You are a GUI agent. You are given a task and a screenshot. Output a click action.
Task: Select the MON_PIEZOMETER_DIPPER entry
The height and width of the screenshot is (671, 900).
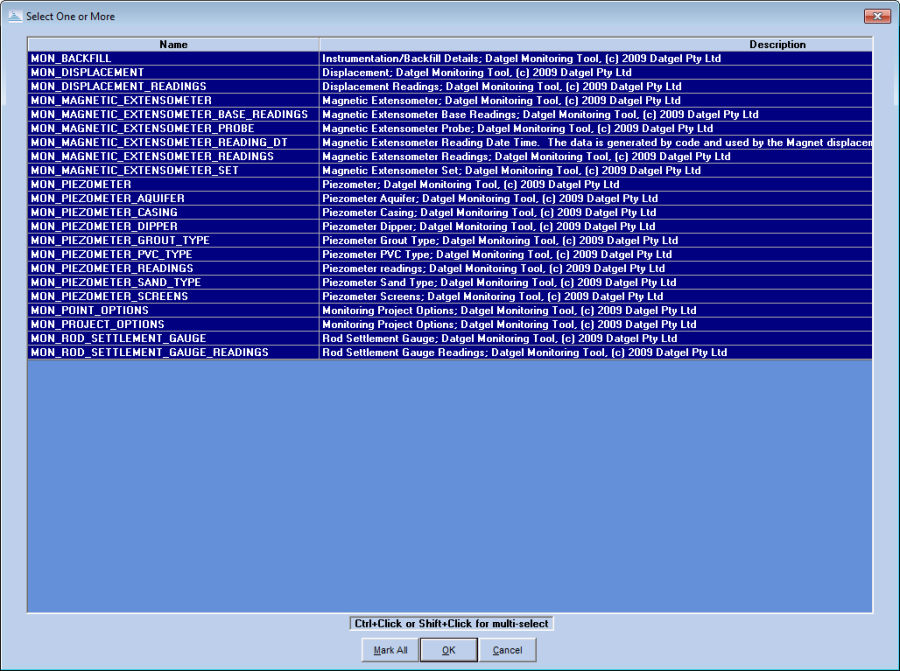click(x=104, y=227)
